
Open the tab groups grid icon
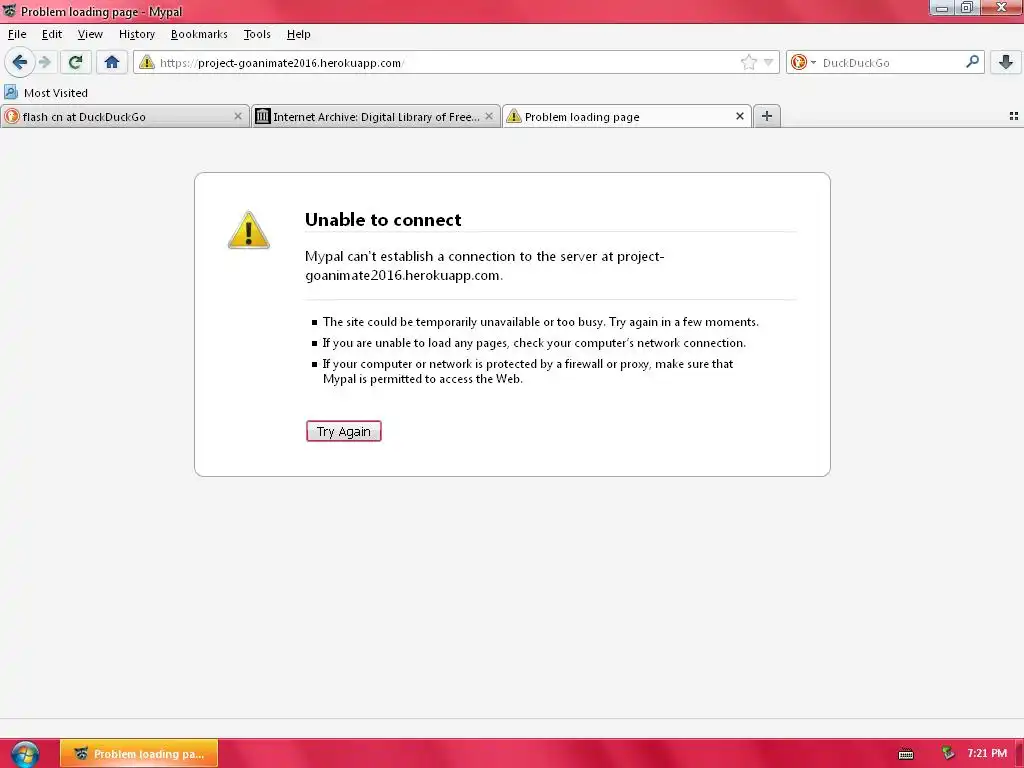pos(1014,116)
